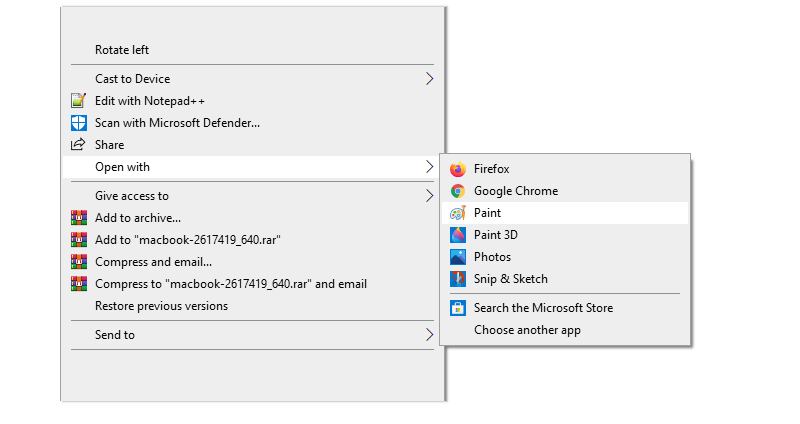Expand the Cast to Device submenu arrow
Screen dimensions: 800x424
tap(430, 79)
